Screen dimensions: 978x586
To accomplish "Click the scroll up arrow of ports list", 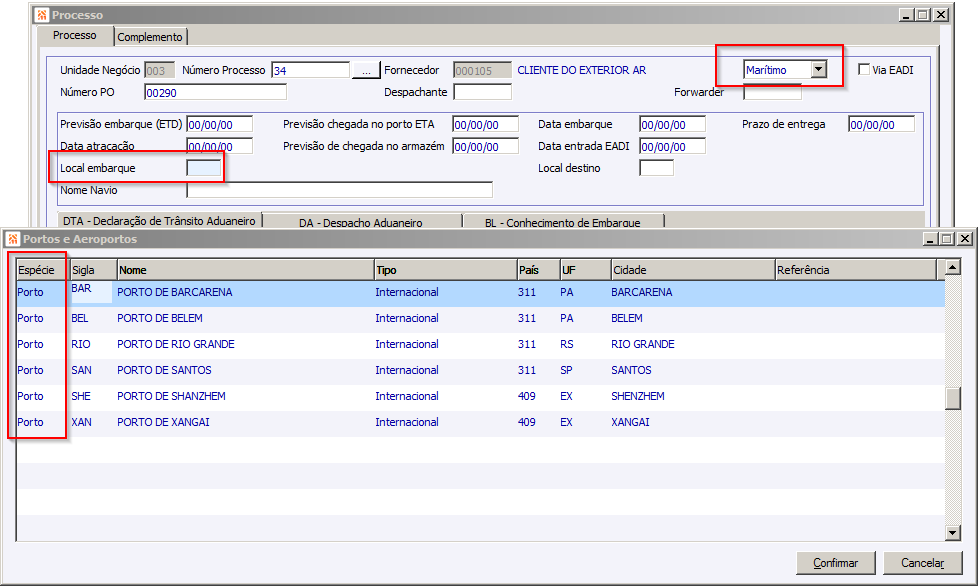I will click(952, 267).
